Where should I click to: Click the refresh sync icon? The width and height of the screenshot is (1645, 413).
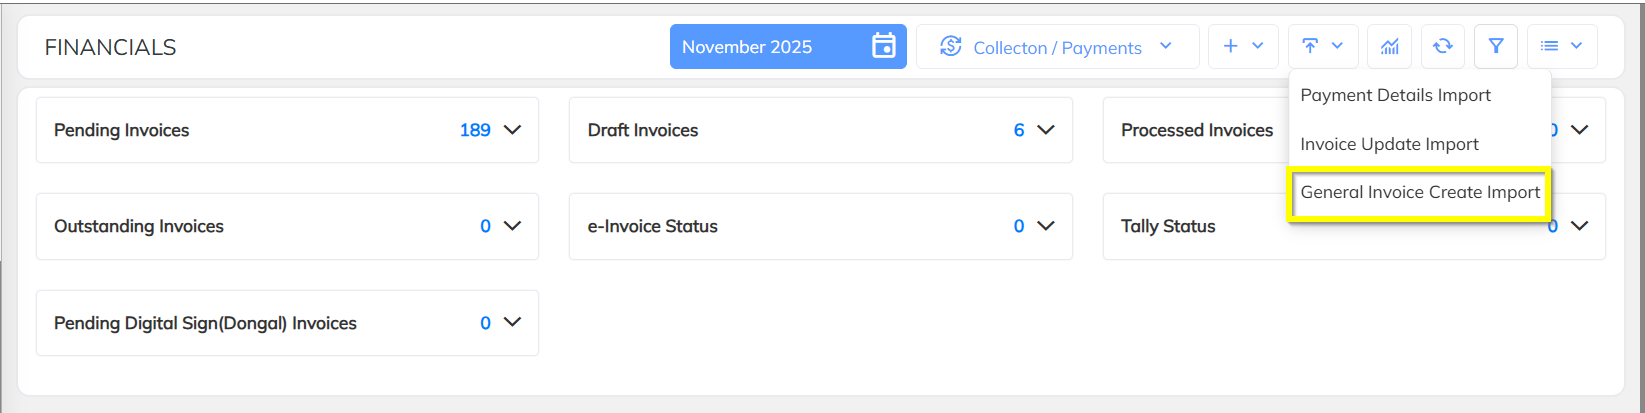[x=1442, y=46]
